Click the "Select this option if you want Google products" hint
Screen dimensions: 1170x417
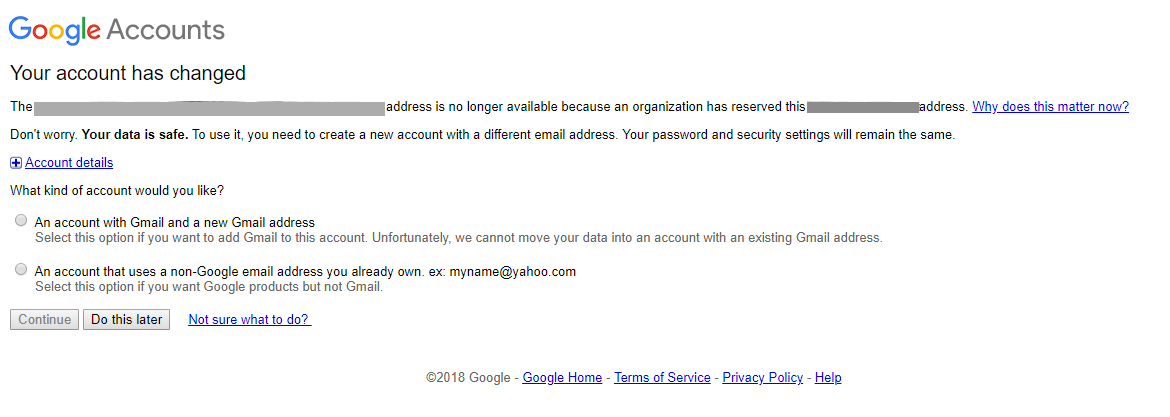point(209,287)
